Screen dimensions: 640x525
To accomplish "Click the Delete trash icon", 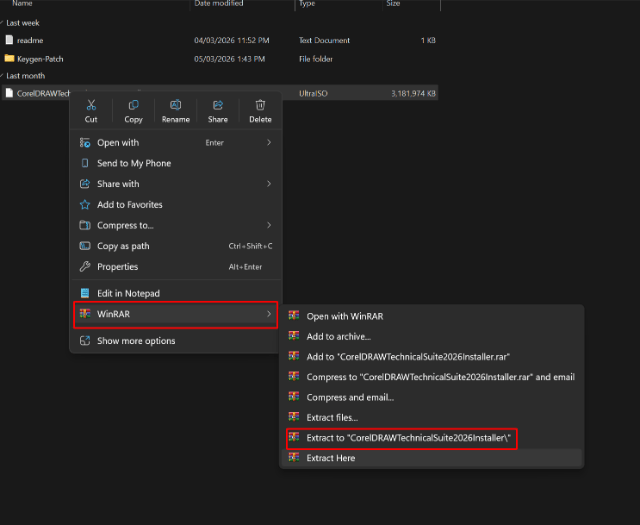I will (260, 105).
